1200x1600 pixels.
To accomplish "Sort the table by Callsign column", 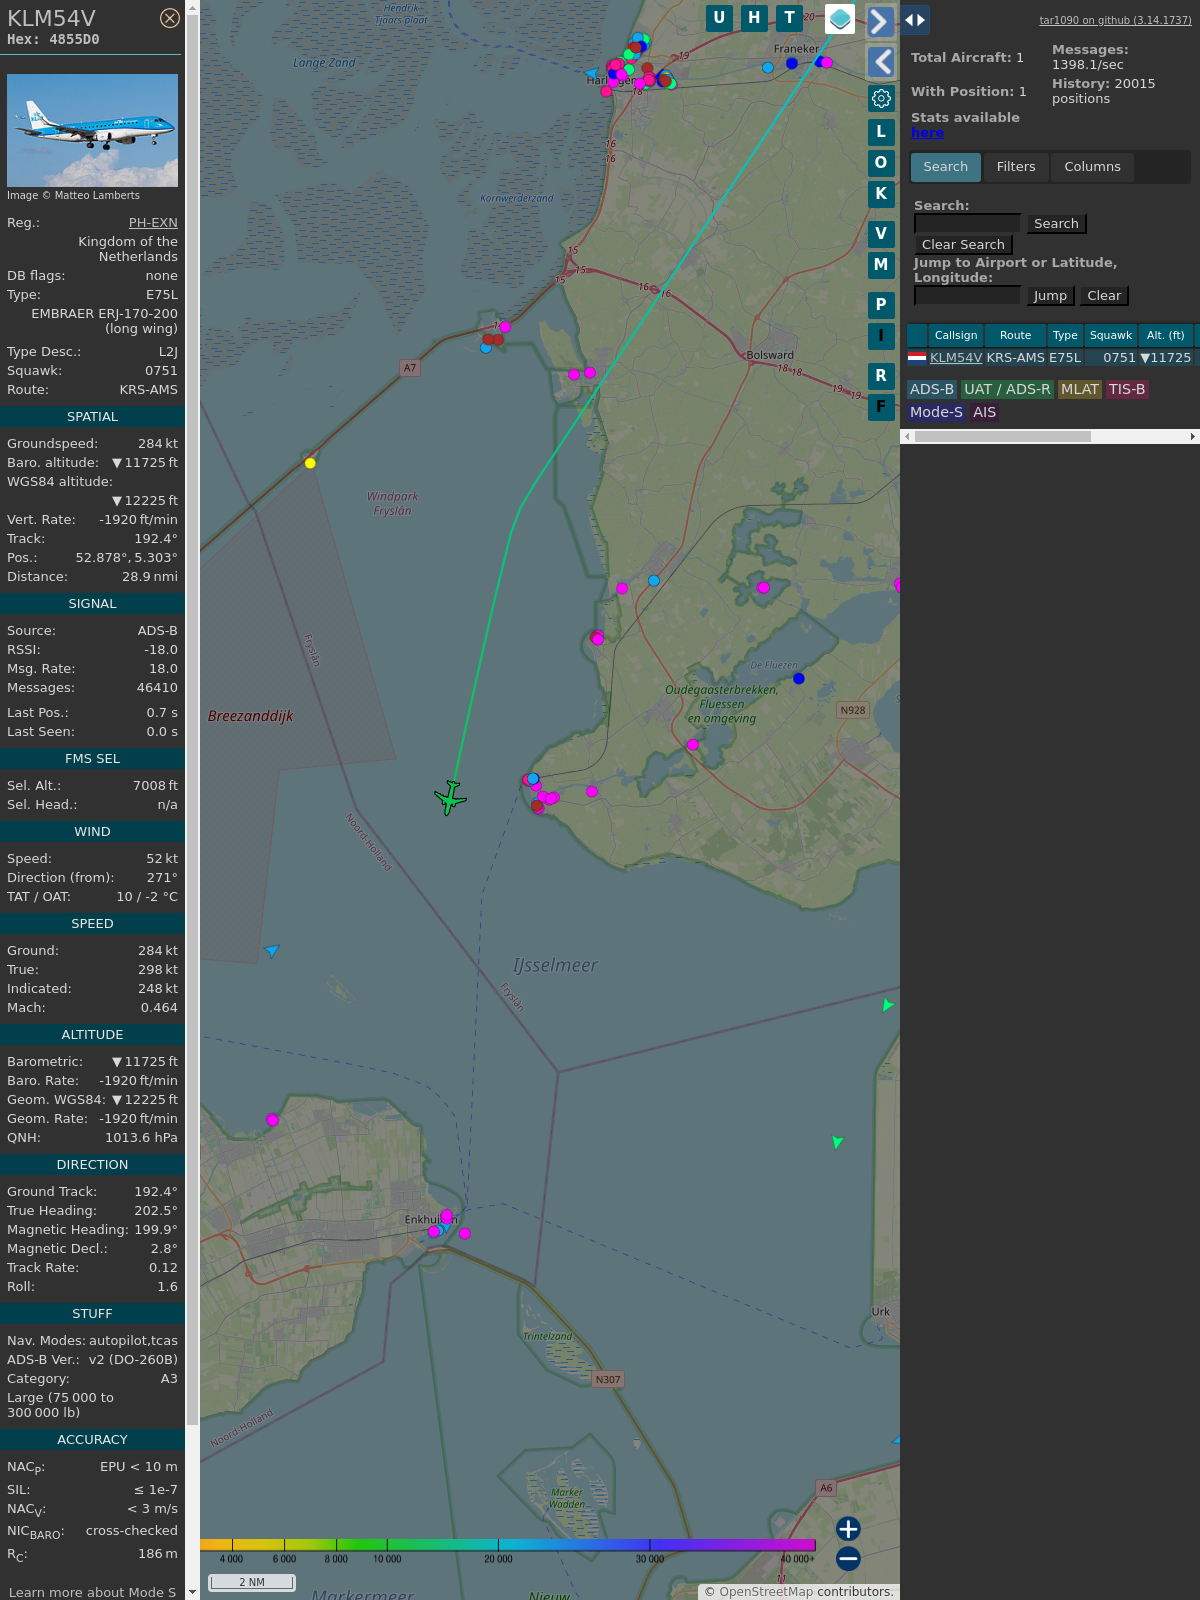I will coord(956,336).
